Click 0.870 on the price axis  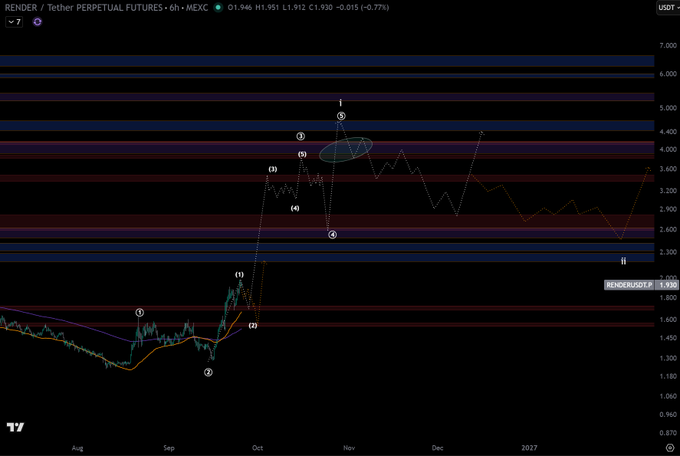668,433
